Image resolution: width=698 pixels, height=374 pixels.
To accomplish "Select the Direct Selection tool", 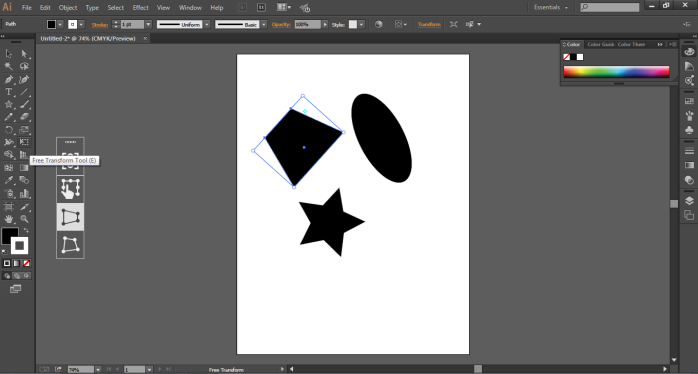I will click(24, 54).
